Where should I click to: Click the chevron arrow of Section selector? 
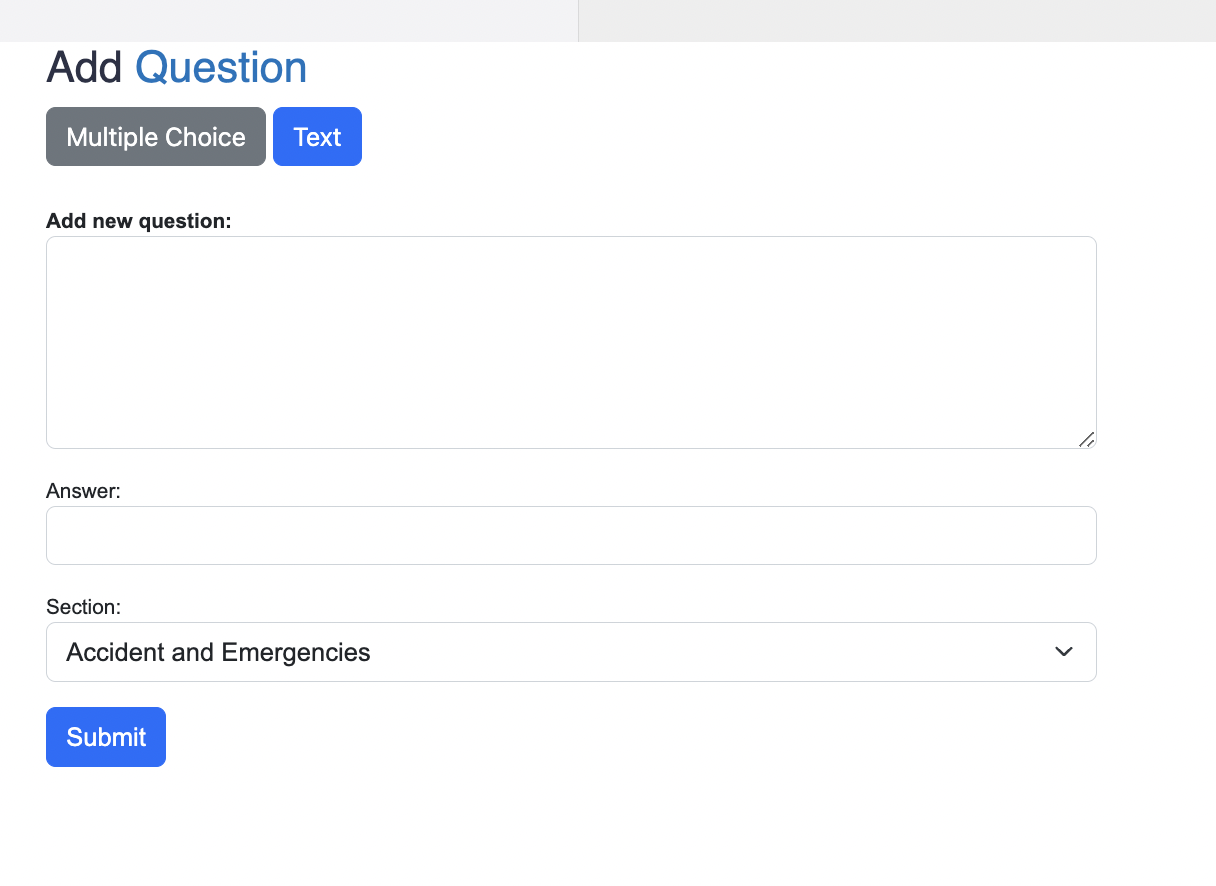click(x=1064, y=652)
